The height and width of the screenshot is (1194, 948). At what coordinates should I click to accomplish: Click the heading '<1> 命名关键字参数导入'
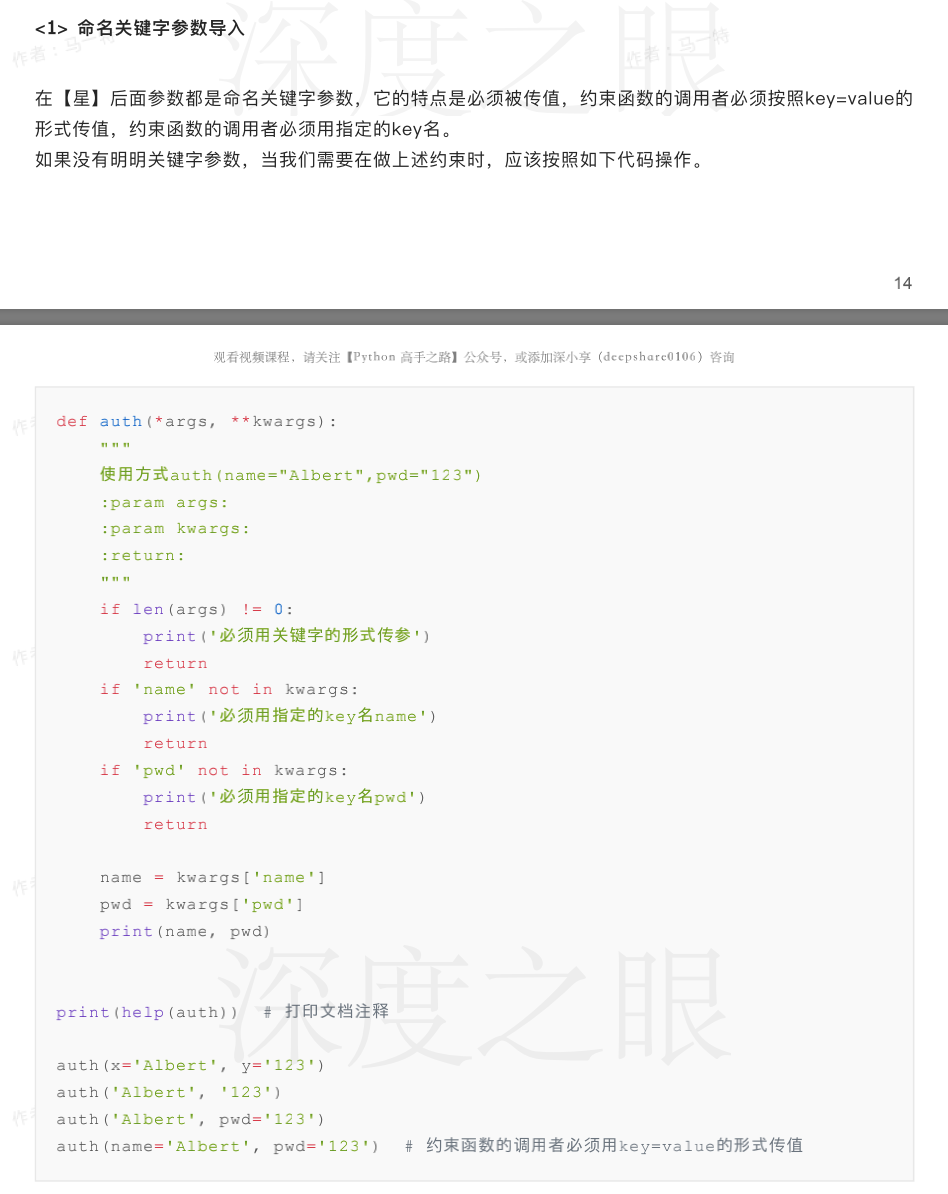pos(139,29)
